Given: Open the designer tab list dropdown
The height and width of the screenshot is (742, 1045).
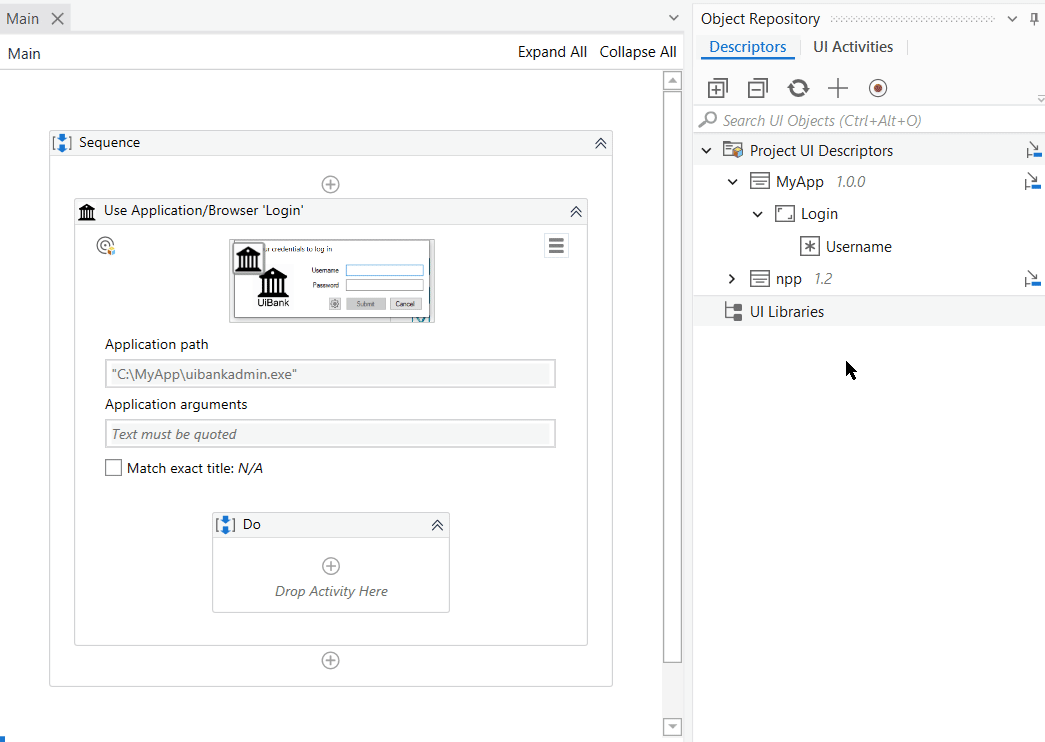Looking at the screenshot, I should click(674, 18).
